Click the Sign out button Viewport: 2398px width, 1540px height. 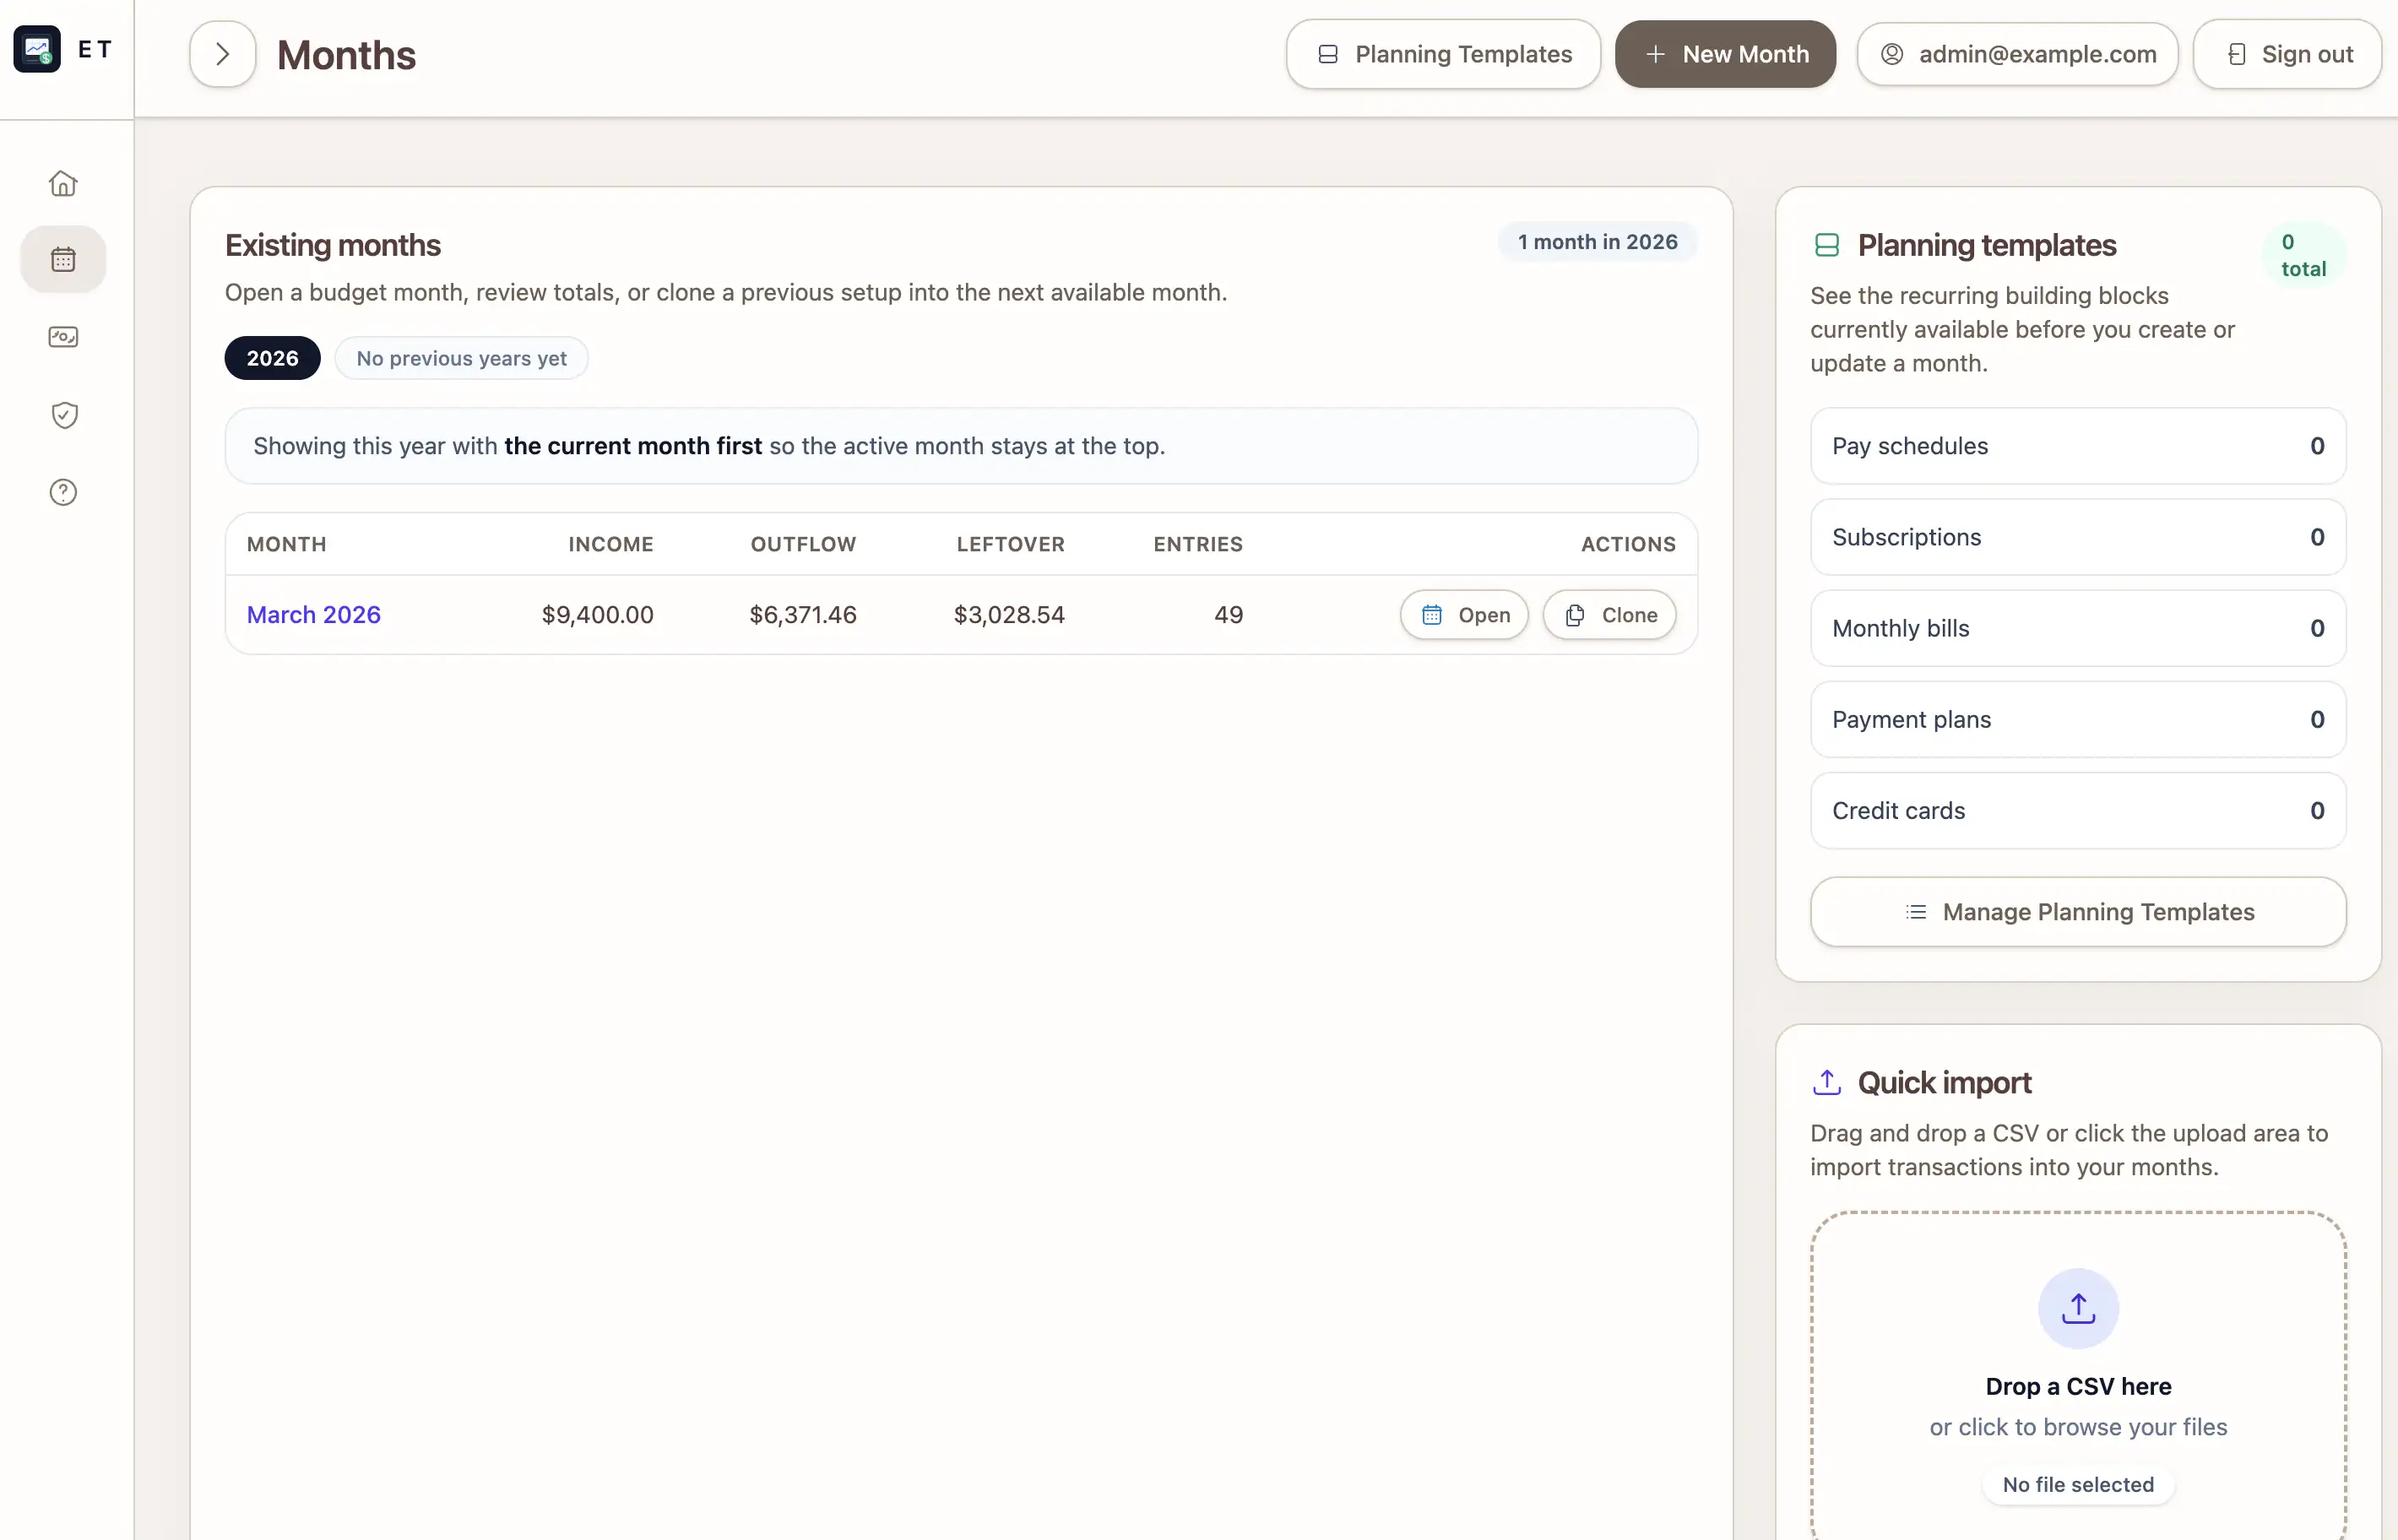pos(2287,54)
